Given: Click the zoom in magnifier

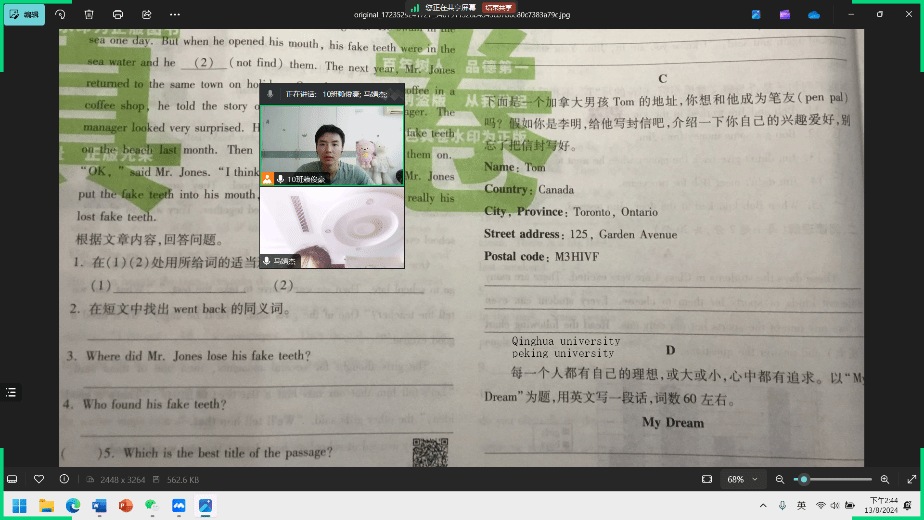Looking at the screenshot, I should (885, 479).
